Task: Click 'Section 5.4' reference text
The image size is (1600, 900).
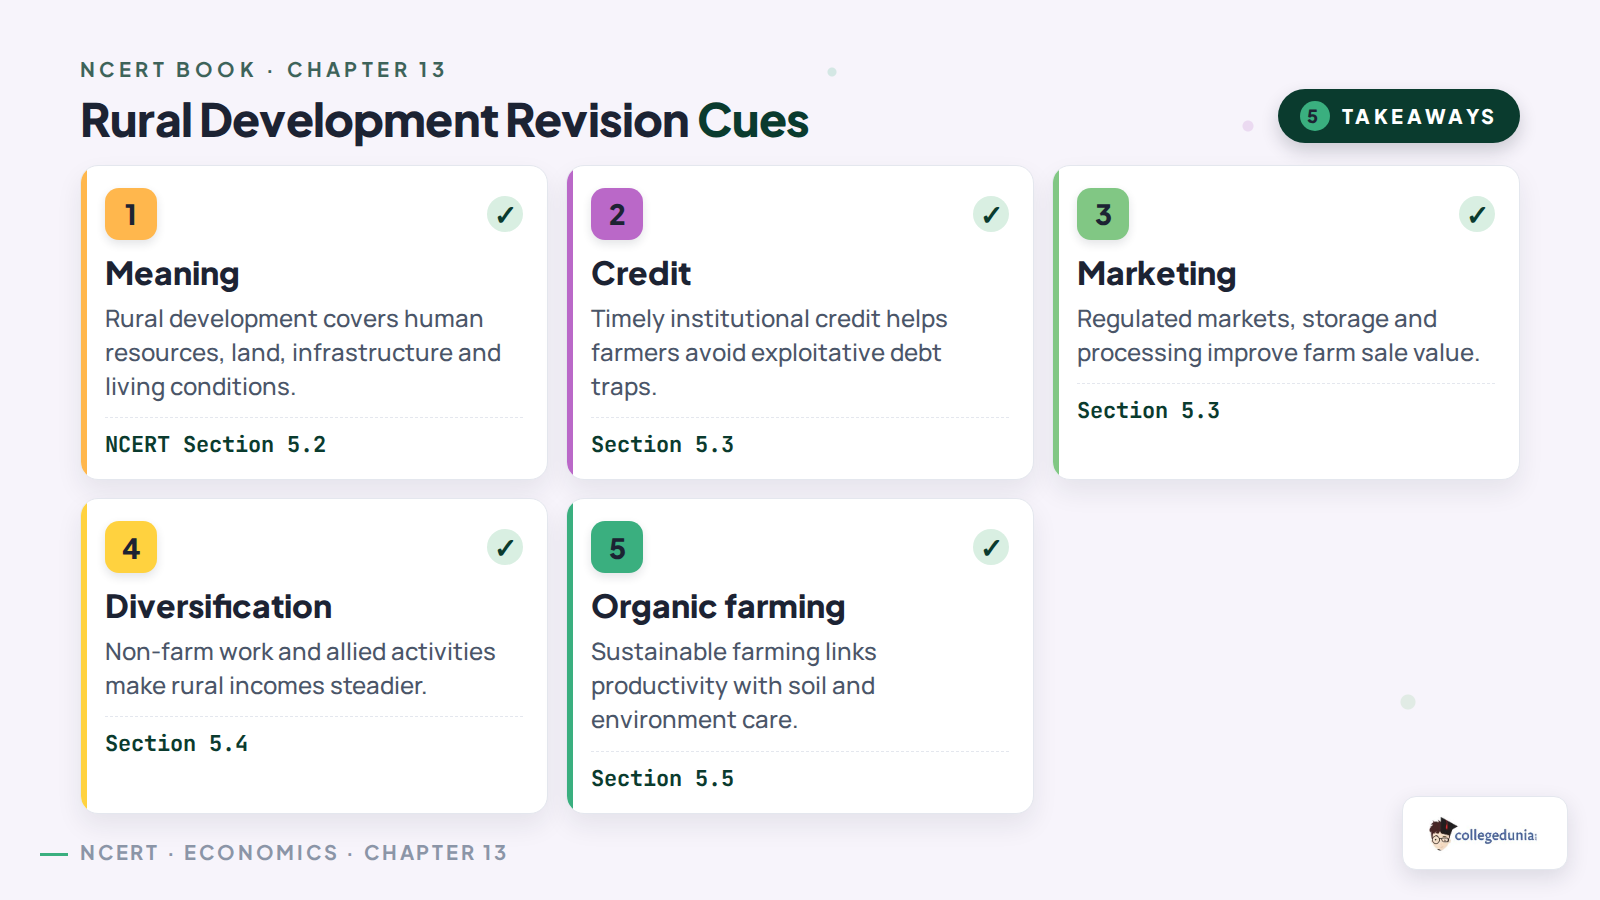Action: pyautogui.click(x=176, y=743)
